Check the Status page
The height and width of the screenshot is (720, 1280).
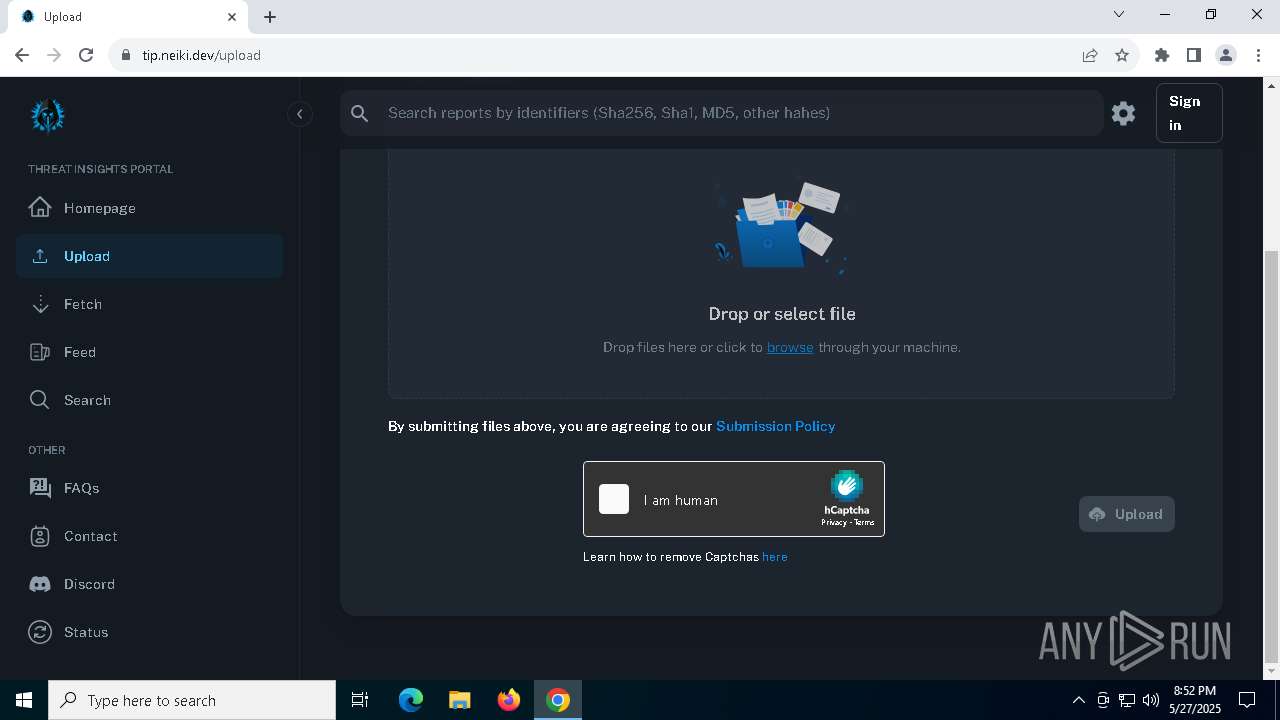point(149,632)
